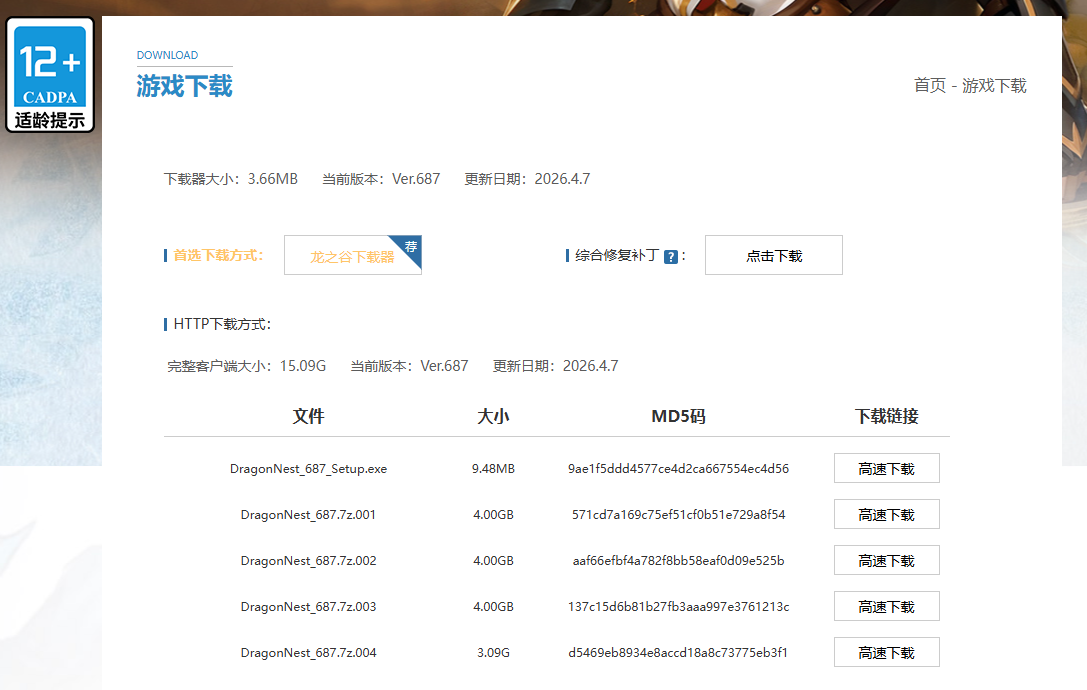Click the blue question mark help icon

(670, 257)
